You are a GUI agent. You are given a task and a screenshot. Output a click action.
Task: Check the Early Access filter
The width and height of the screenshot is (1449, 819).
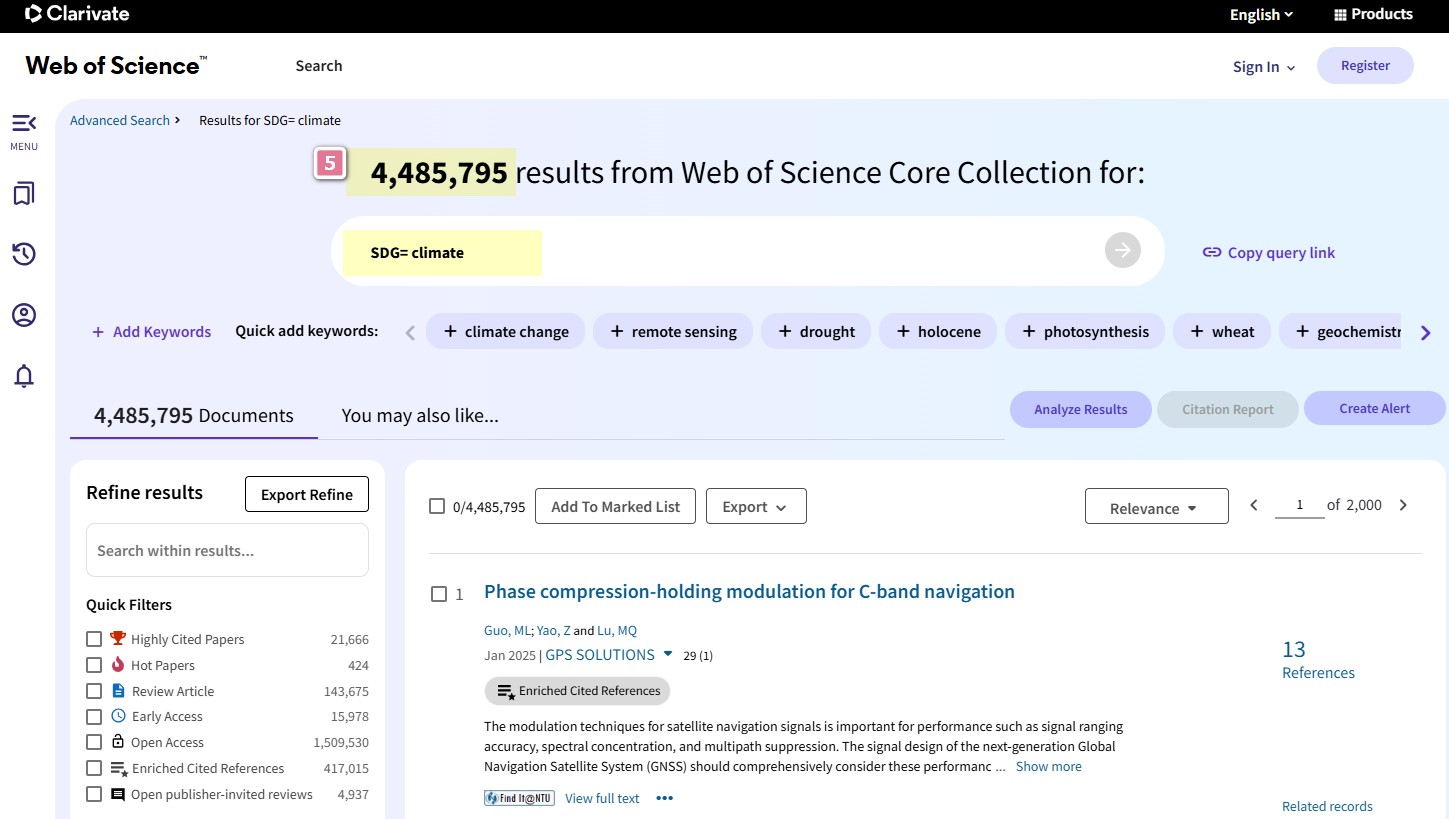94,717
